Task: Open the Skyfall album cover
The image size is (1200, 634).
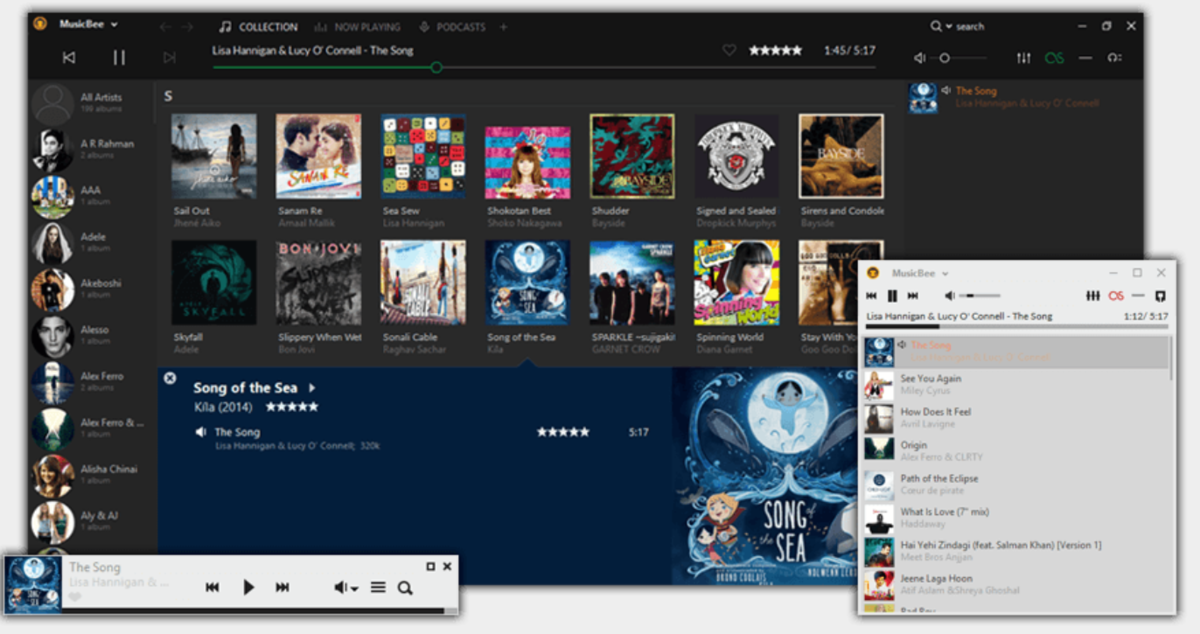Action: (x=214, y=282)
